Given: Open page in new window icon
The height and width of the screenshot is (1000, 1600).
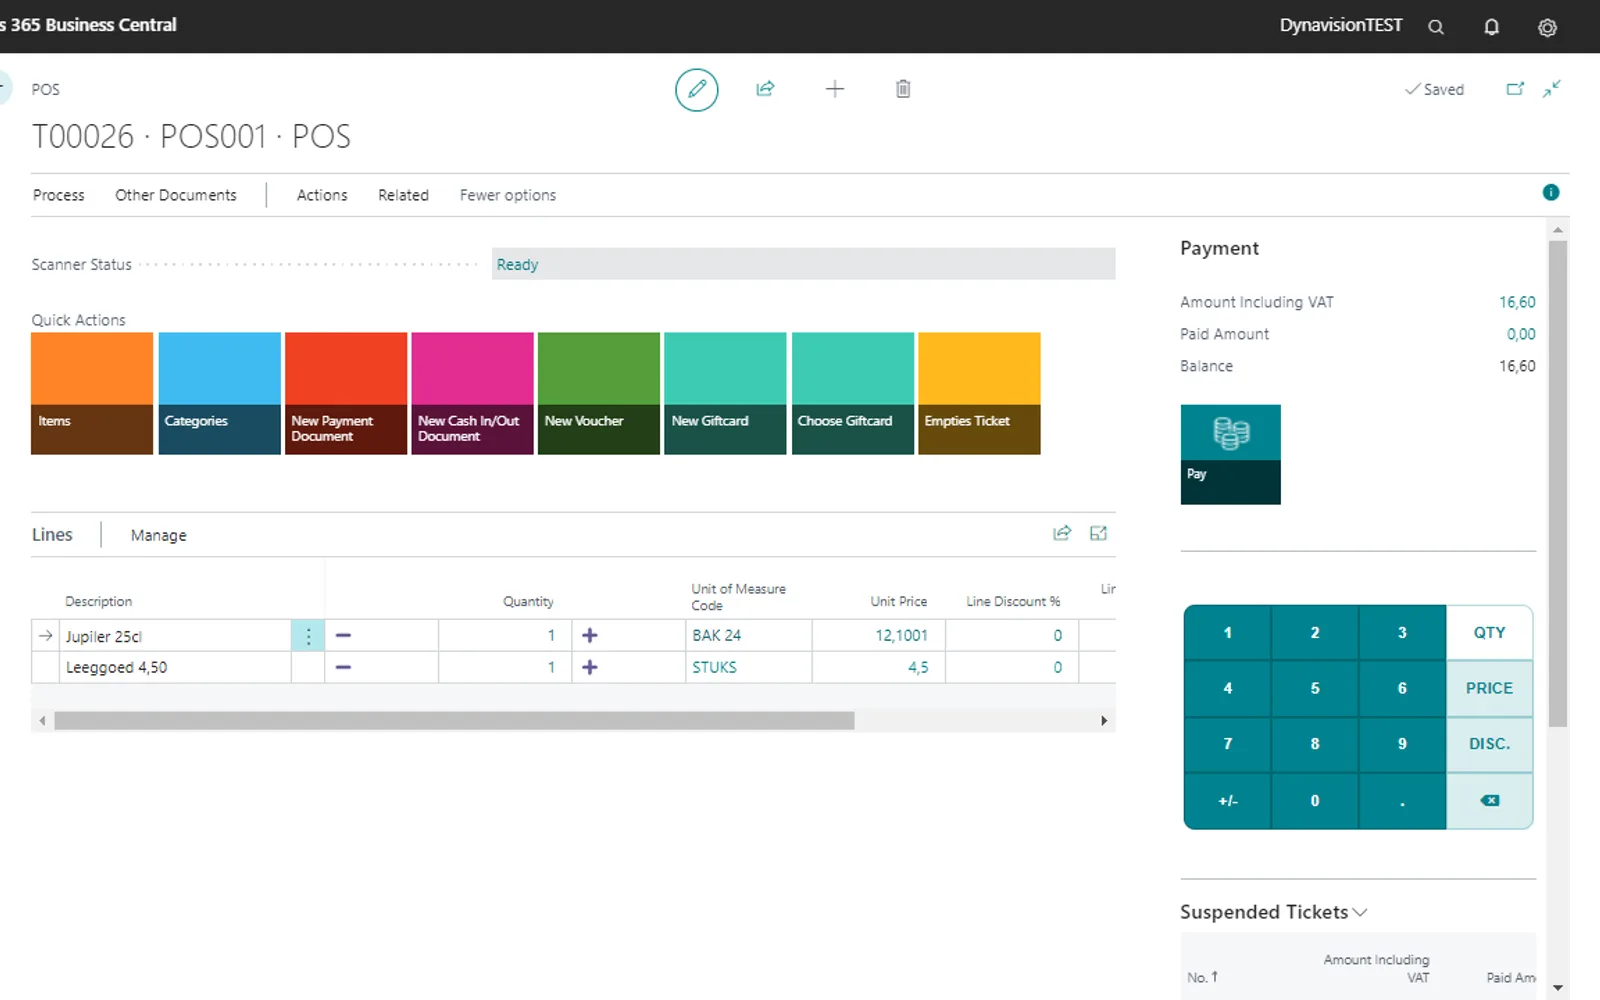Looking at the screenshot, I should click(1515, 89).
